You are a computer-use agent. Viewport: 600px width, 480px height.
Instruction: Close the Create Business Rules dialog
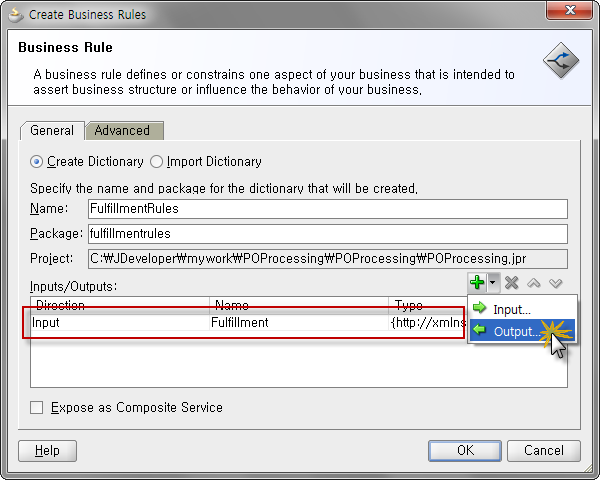(x=569, y=10)
